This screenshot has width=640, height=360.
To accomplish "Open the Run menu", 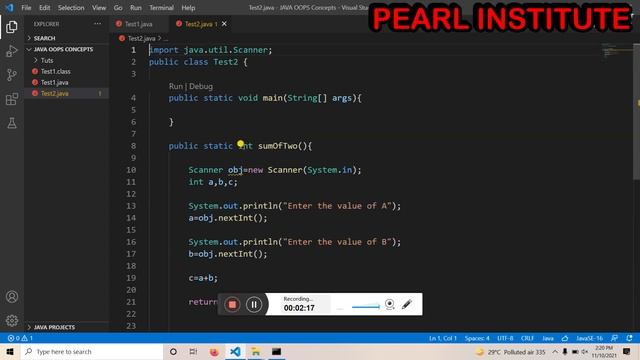I will pos(136,7).
